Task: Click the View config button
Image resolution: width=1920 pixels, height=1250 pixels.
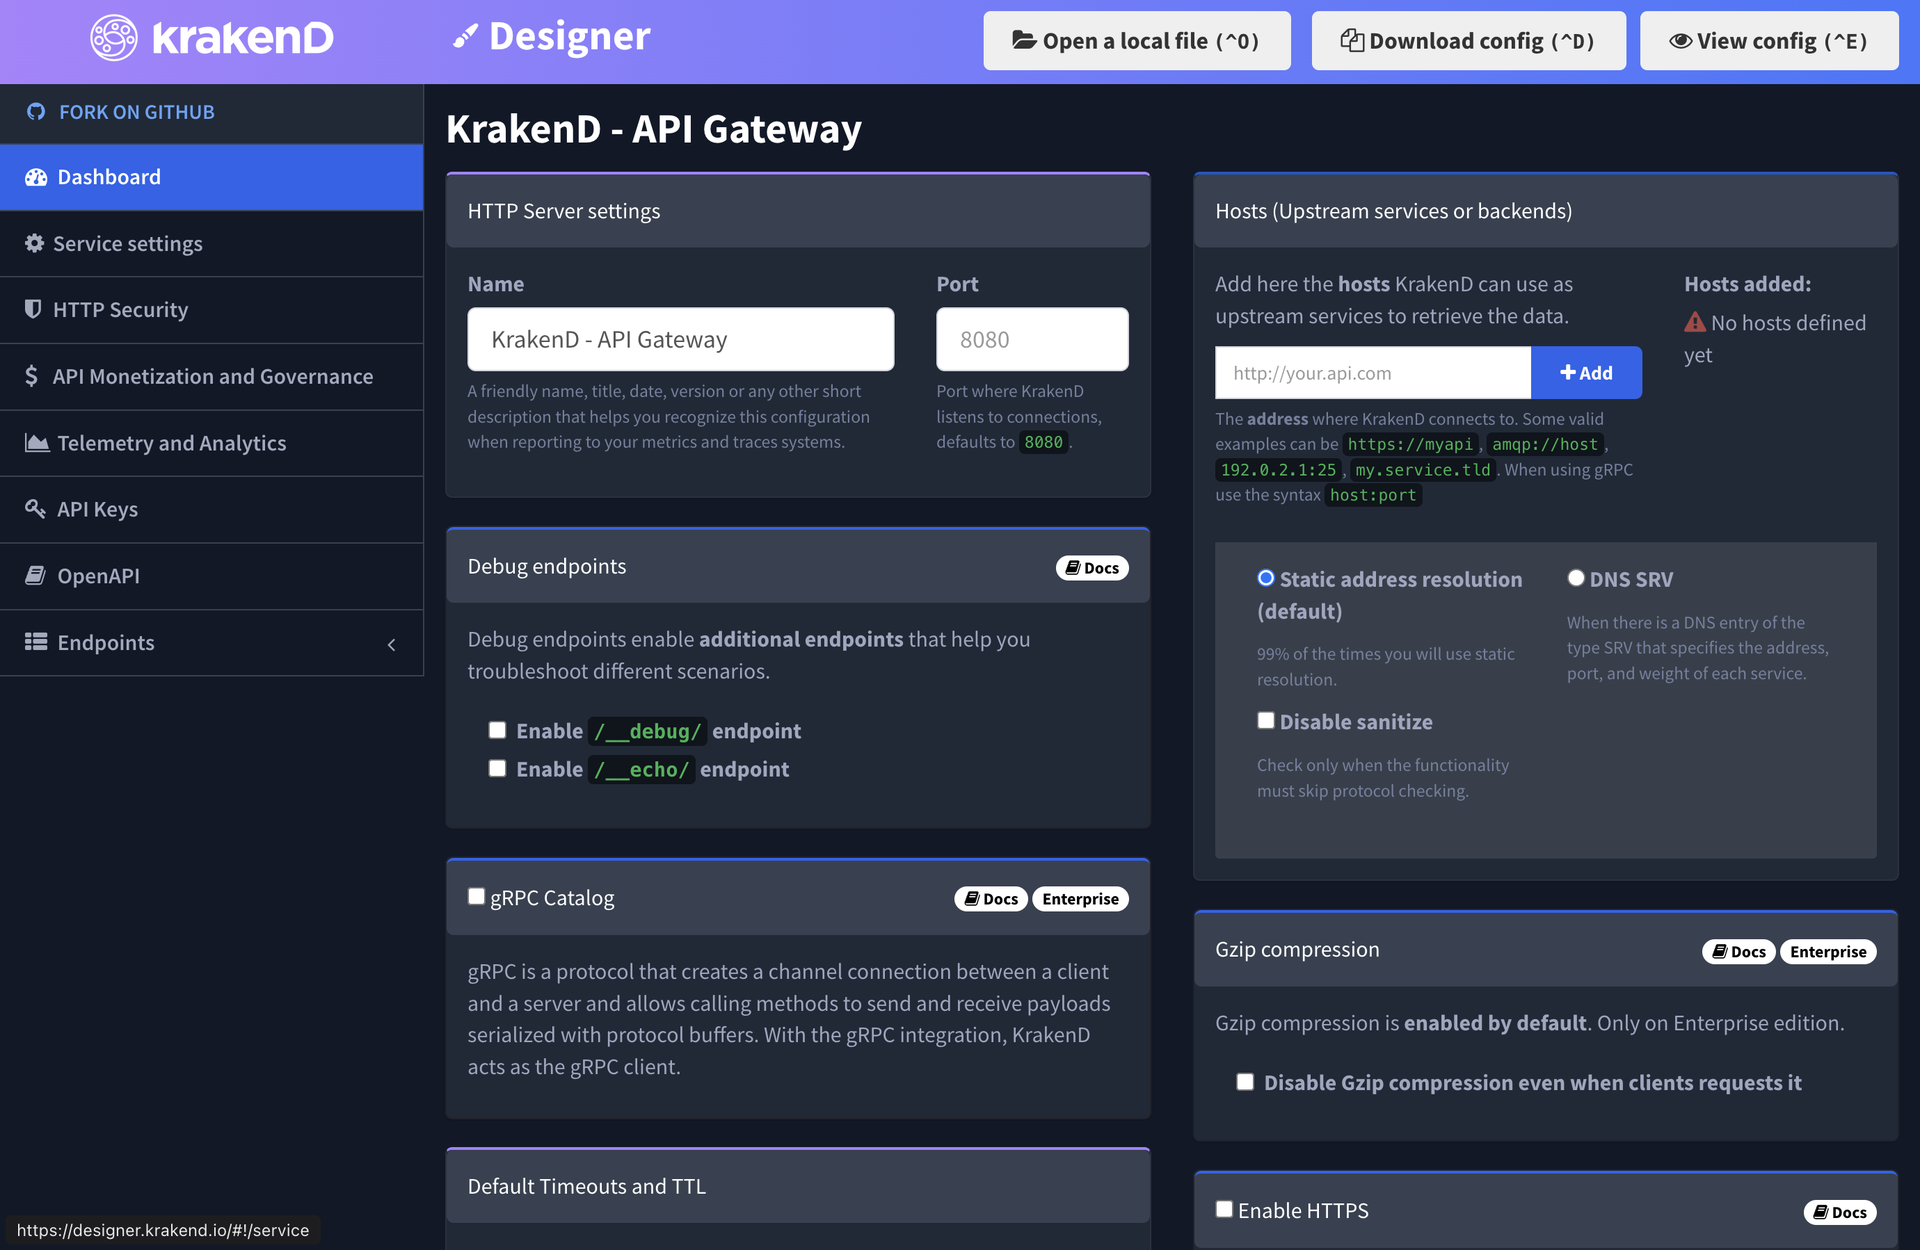Action: tap(1769, 41)
